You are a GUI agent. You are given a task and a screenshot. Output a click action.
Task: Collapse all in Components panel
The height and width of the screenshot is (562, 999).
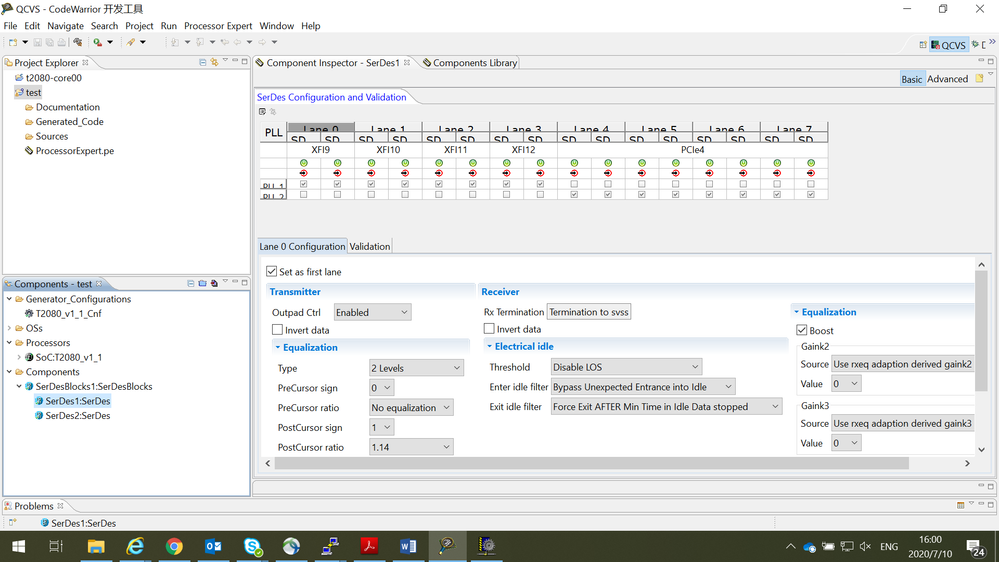(x=190, y=284)
